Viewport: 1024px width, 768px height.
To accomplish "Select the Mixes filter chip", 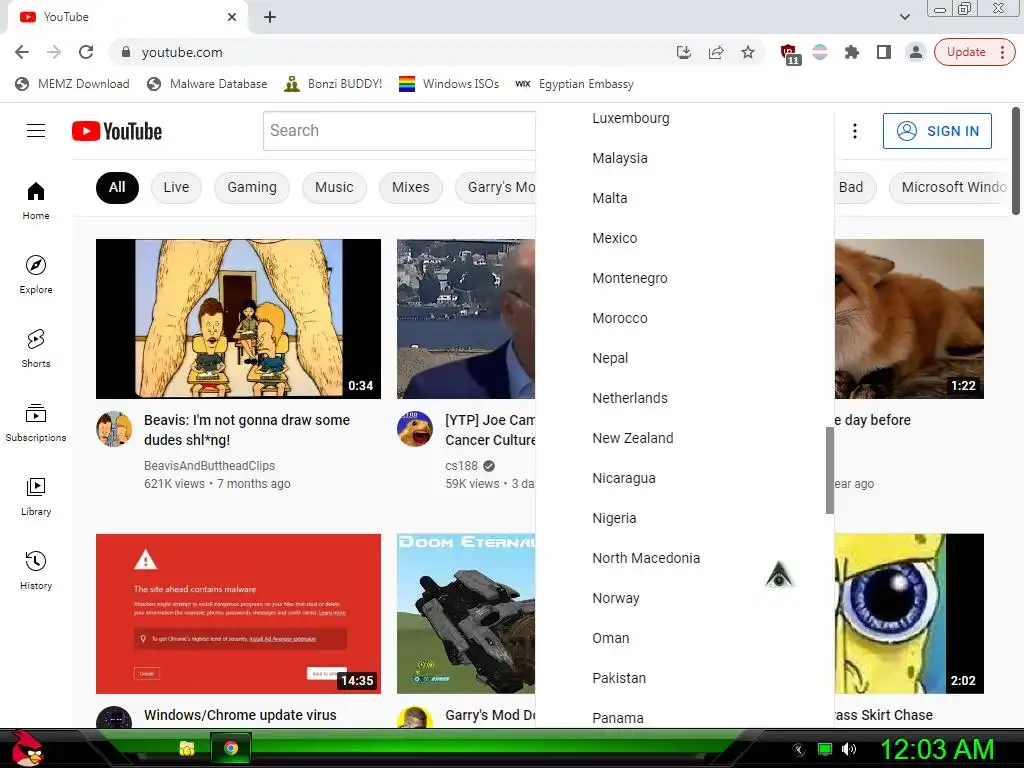I will (411, 187).
